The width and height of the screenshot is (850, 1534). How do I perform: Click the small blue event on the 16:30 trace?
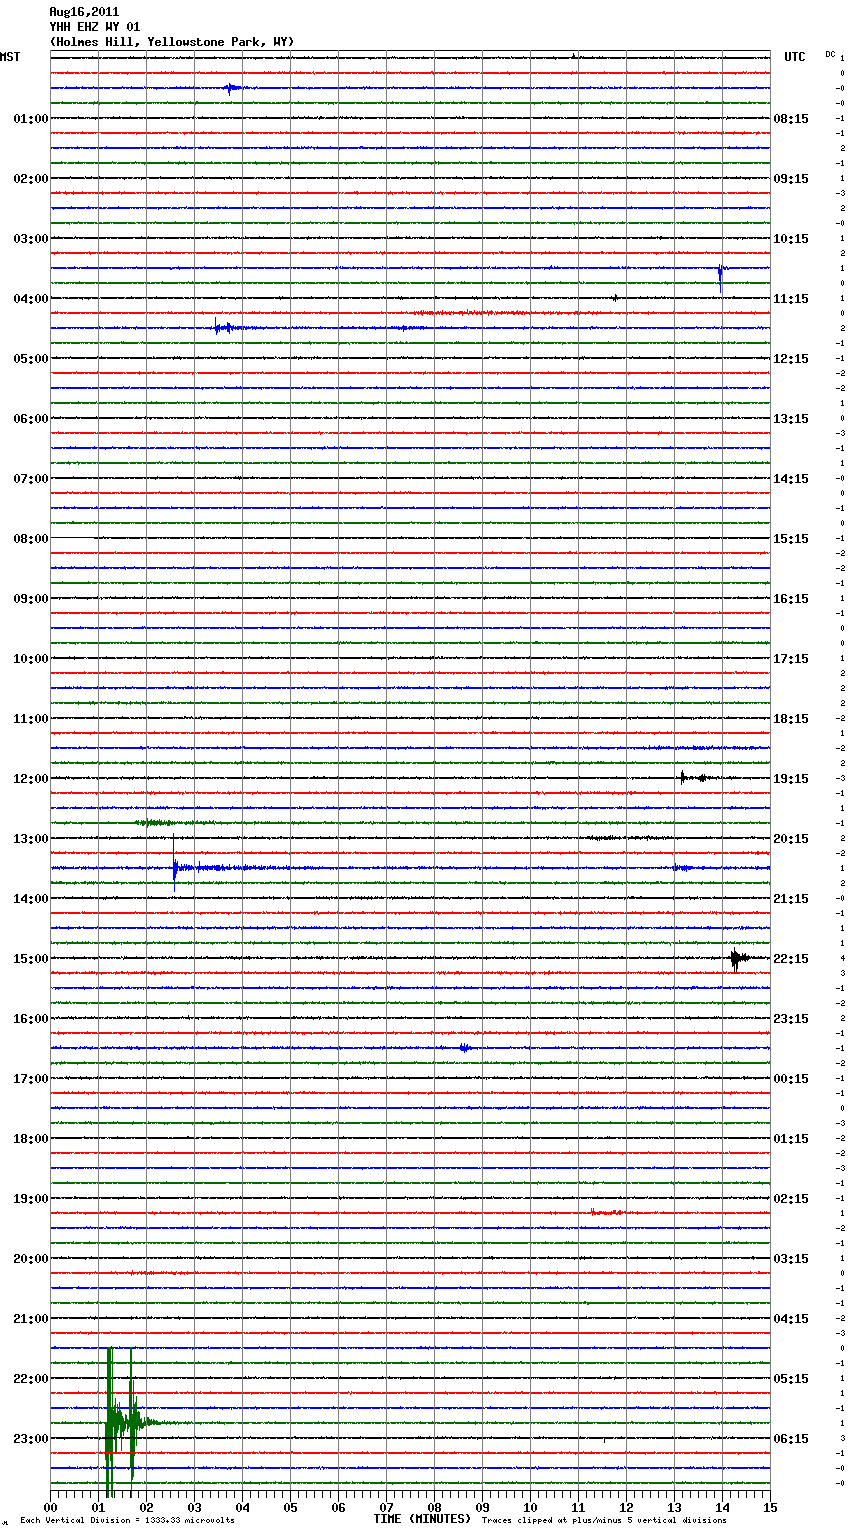(x=465, y=1048)
